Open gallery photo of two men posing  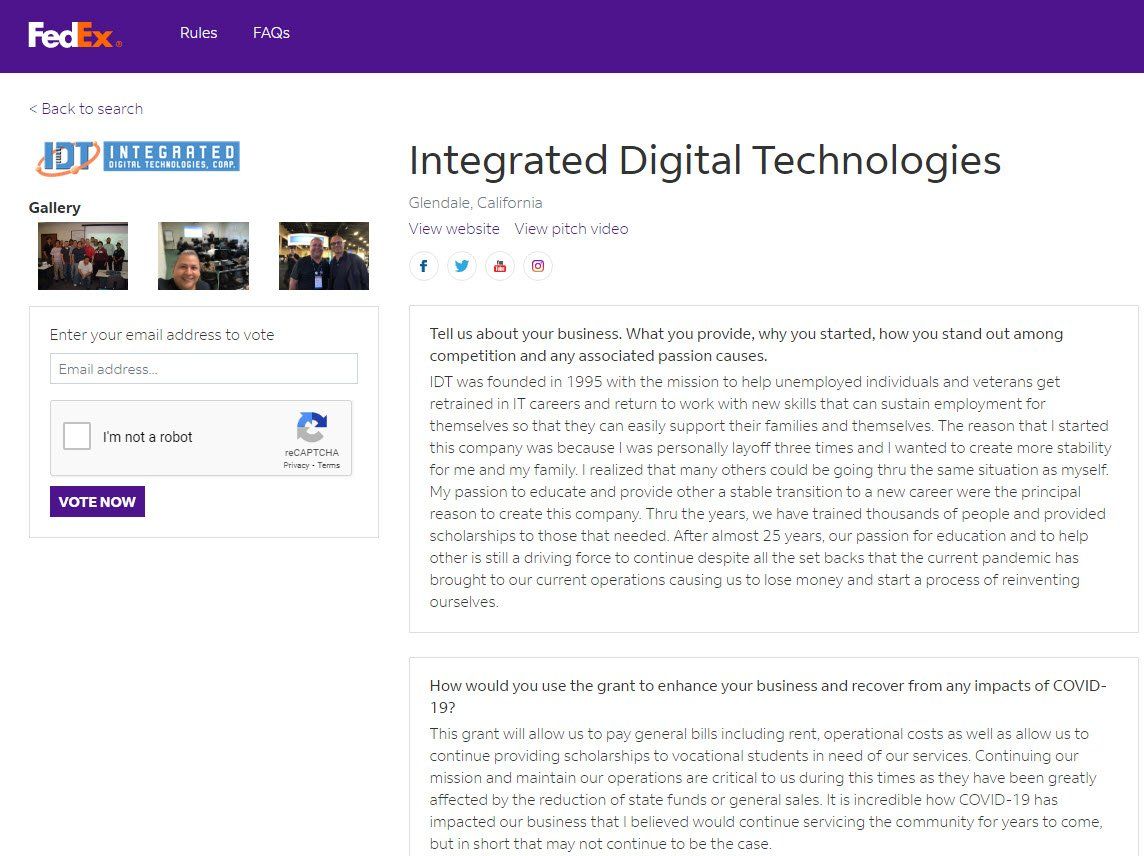324,256
